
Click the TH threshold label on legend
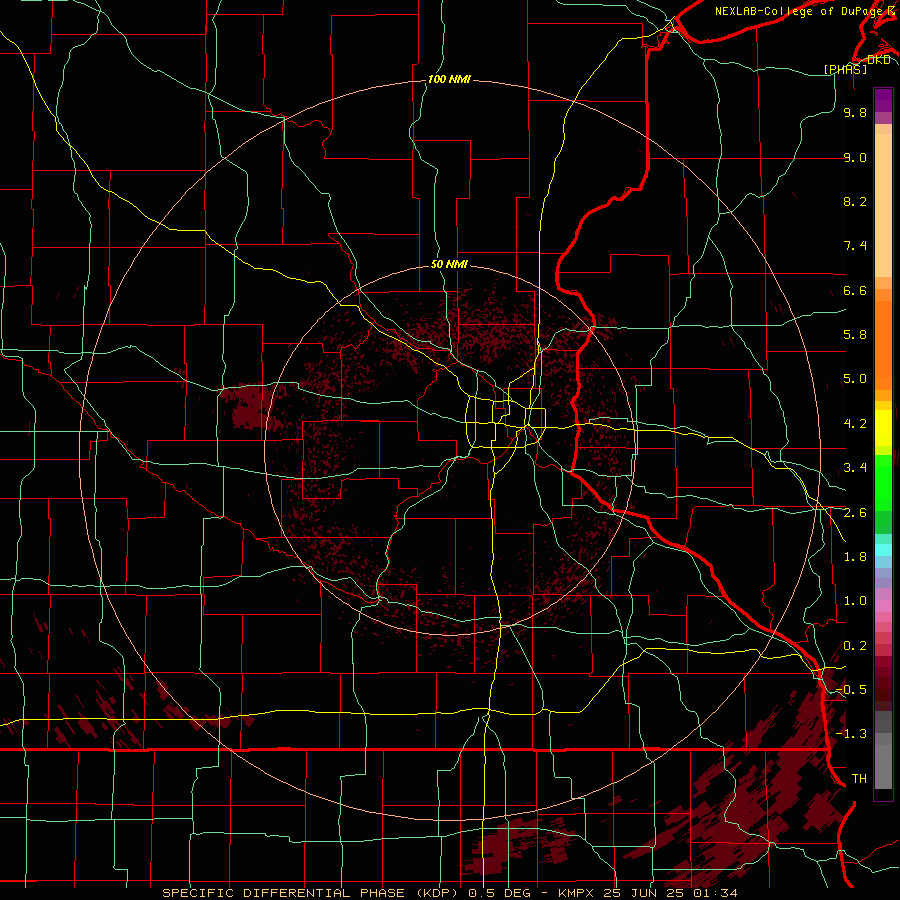[x=859, y=779]
